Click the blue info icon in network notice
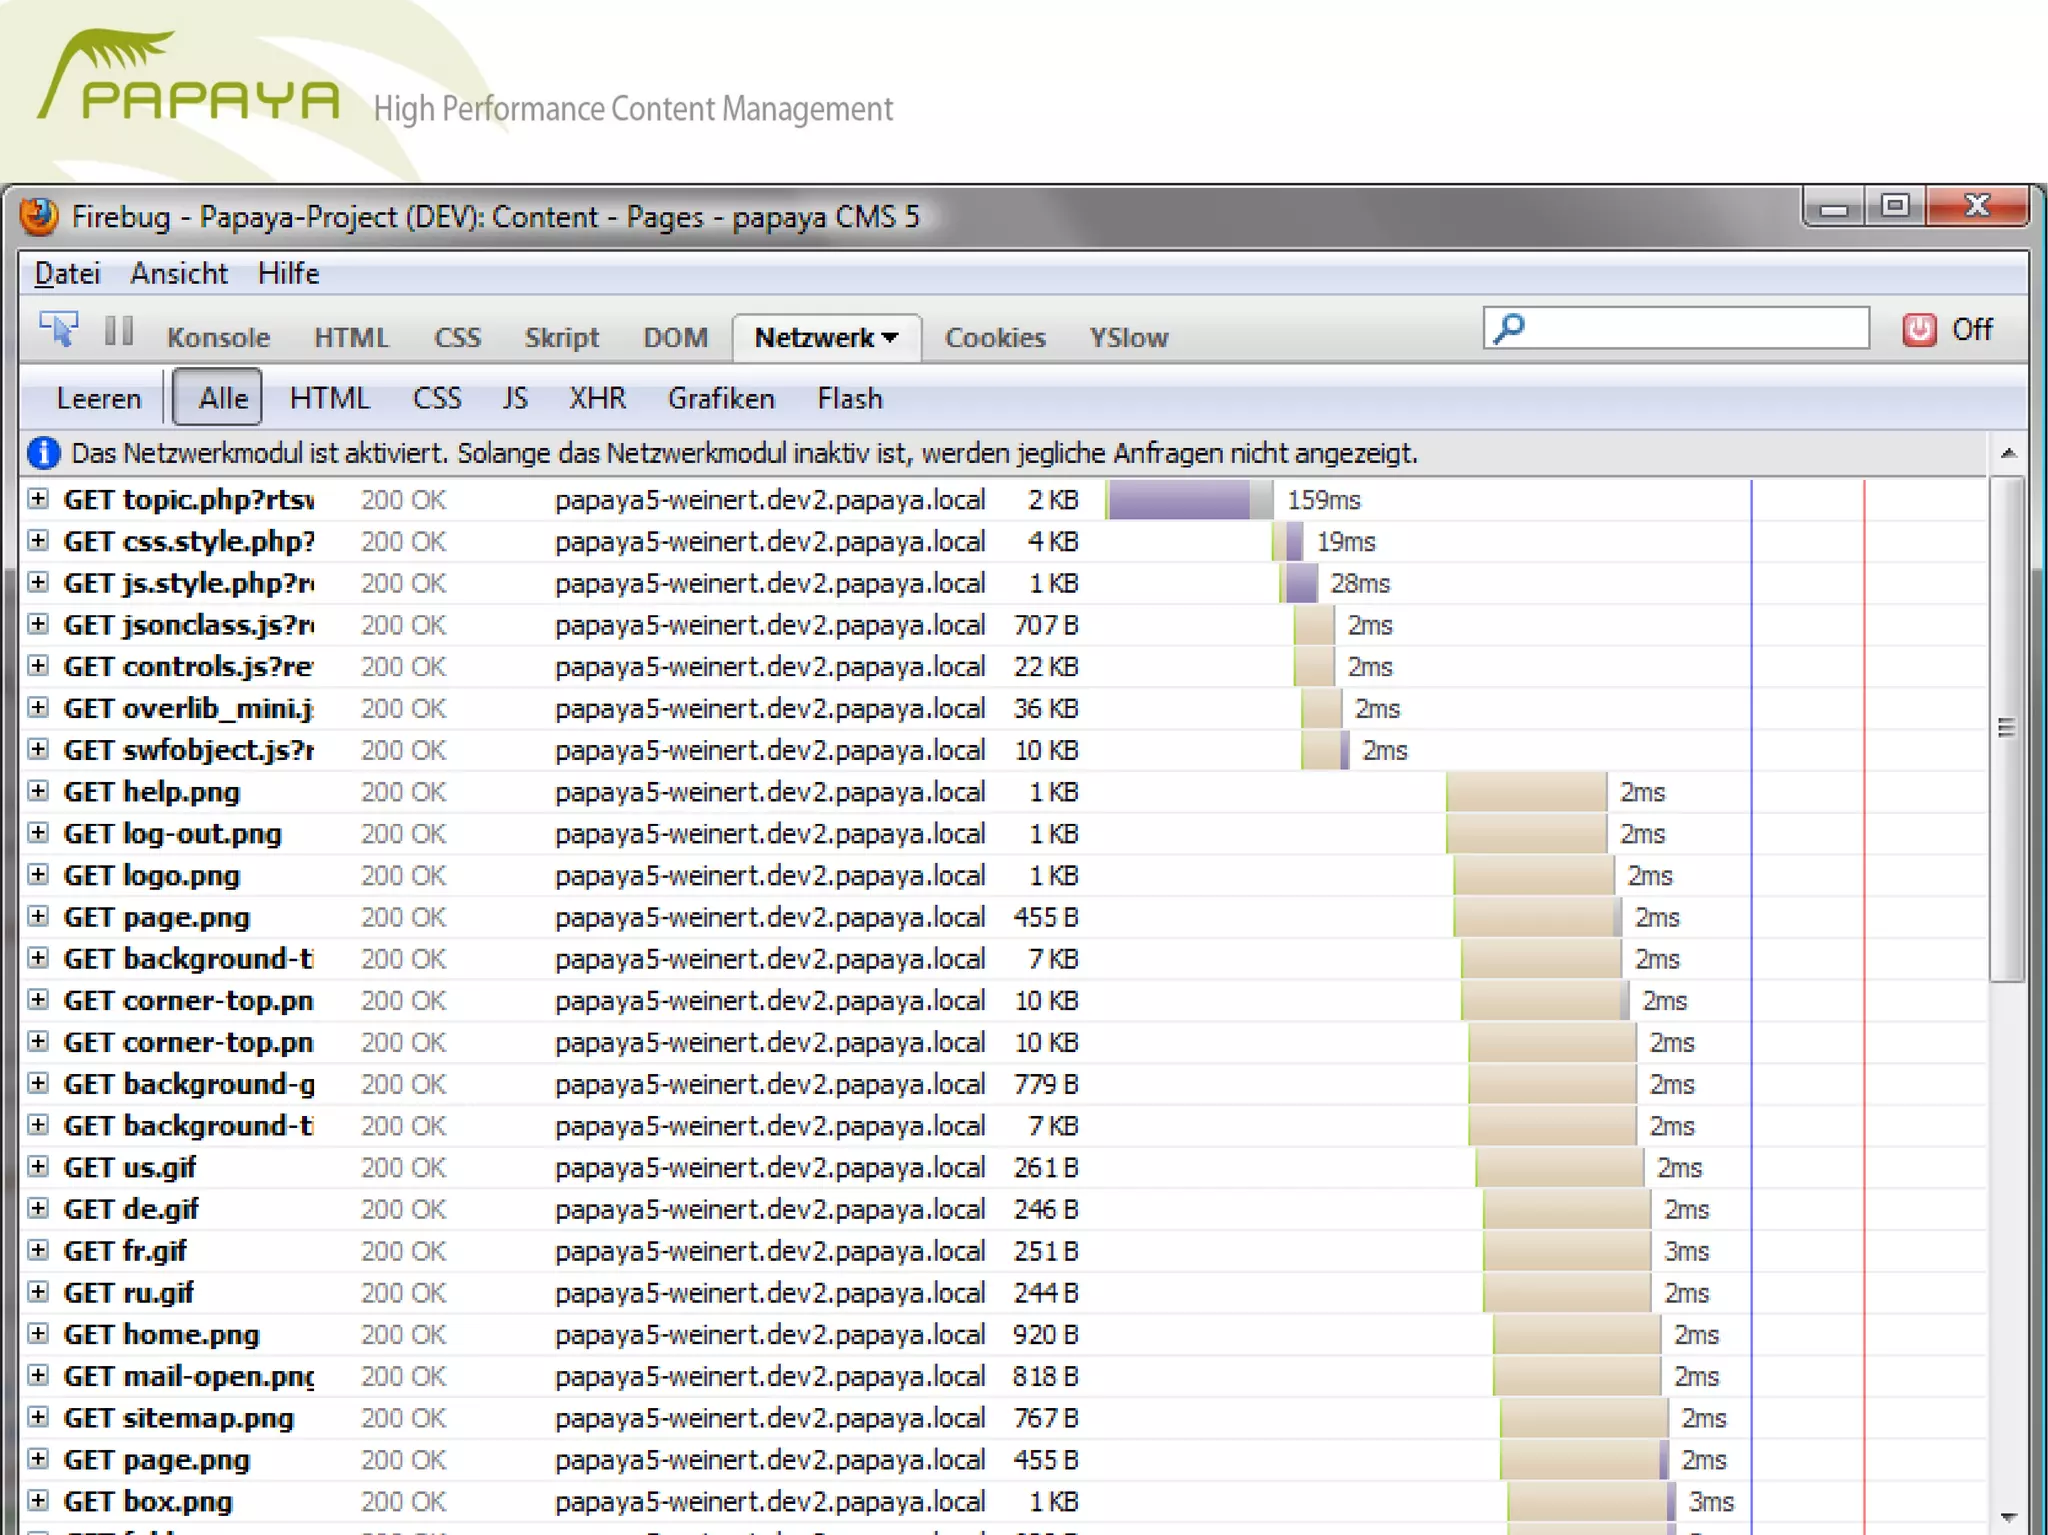Screen dimensions: 2048x1535 (43, 453)
